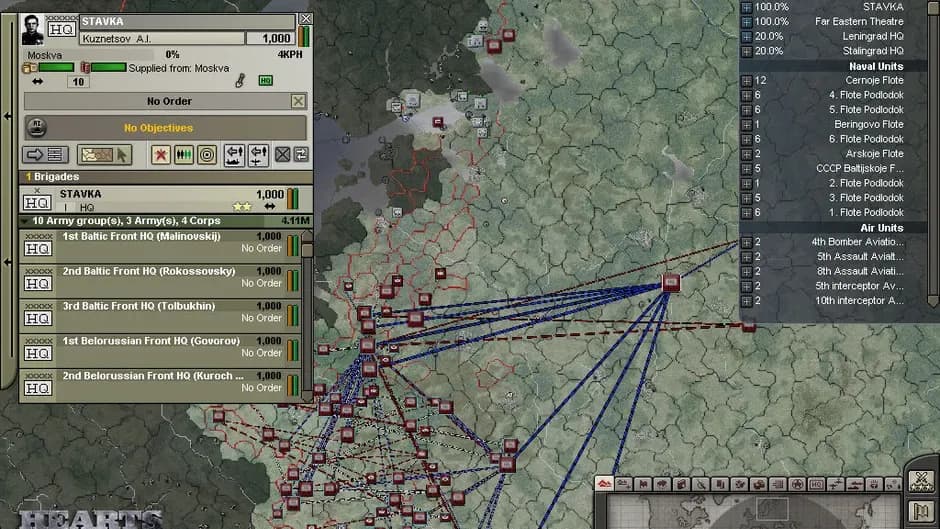The width and height of the screenshot is (940, 529).
Task: Click load onto ship transport icon
Action: coord(234,155)
